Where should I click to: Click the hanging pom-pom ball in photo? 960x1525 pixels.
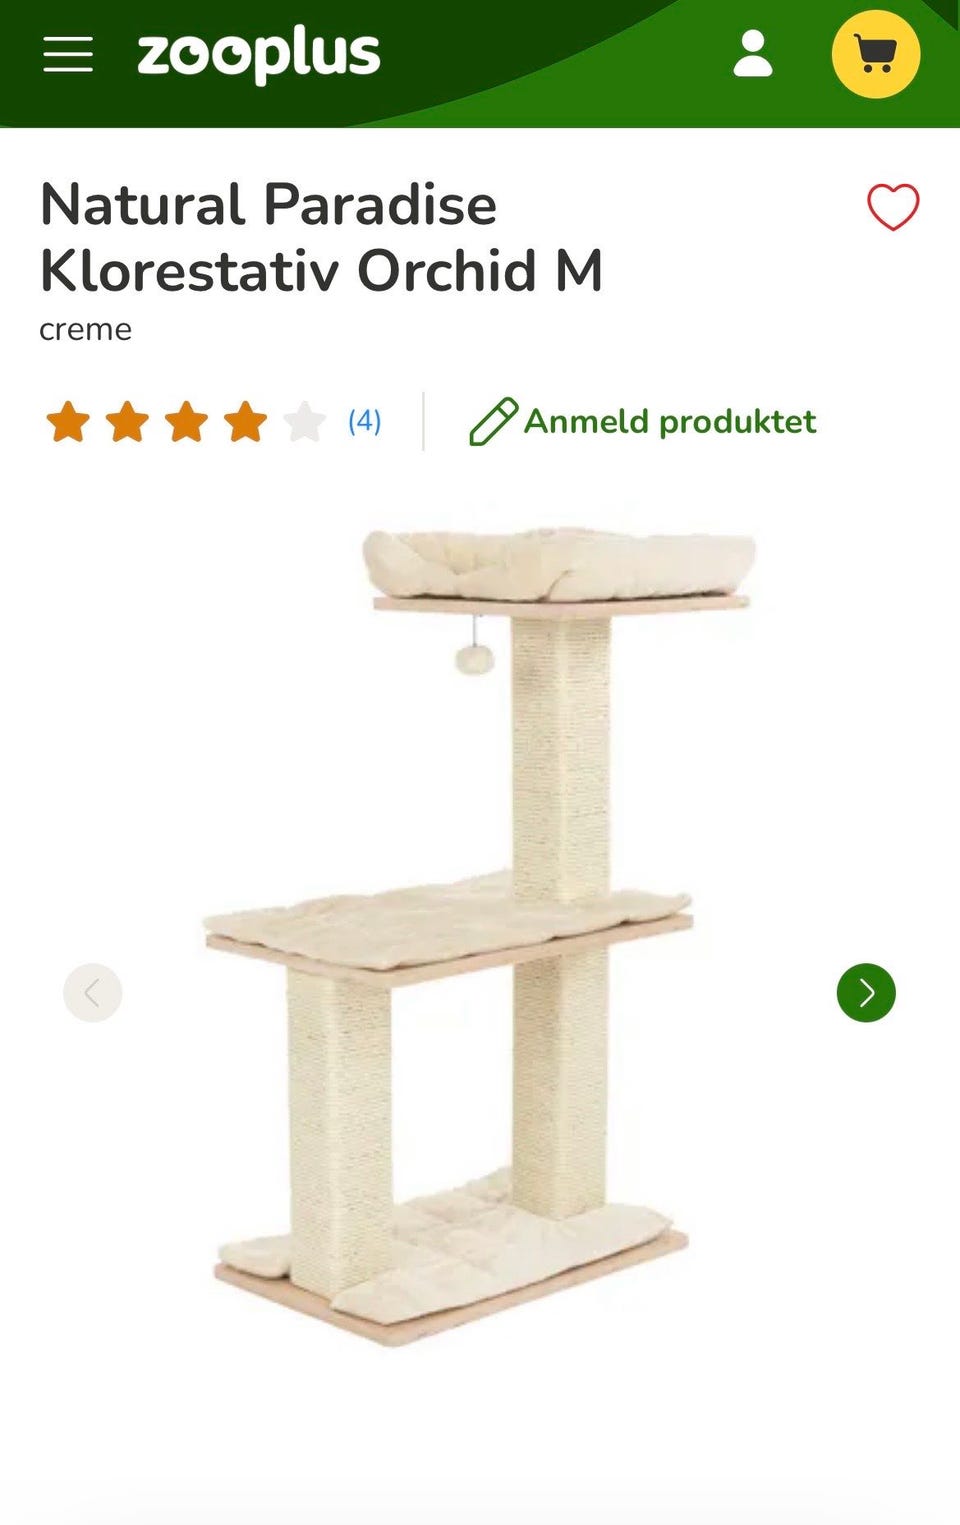[474, 658]
